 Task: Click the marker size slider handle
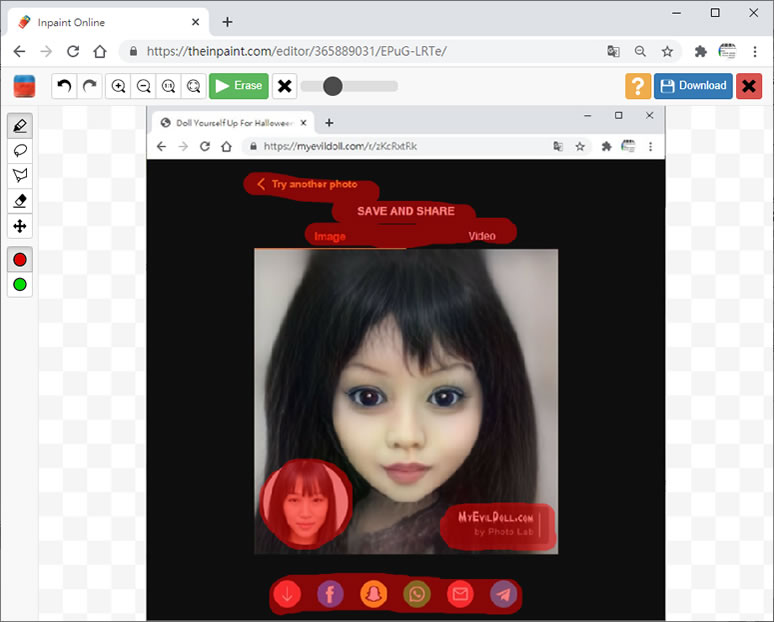[333, 86]
